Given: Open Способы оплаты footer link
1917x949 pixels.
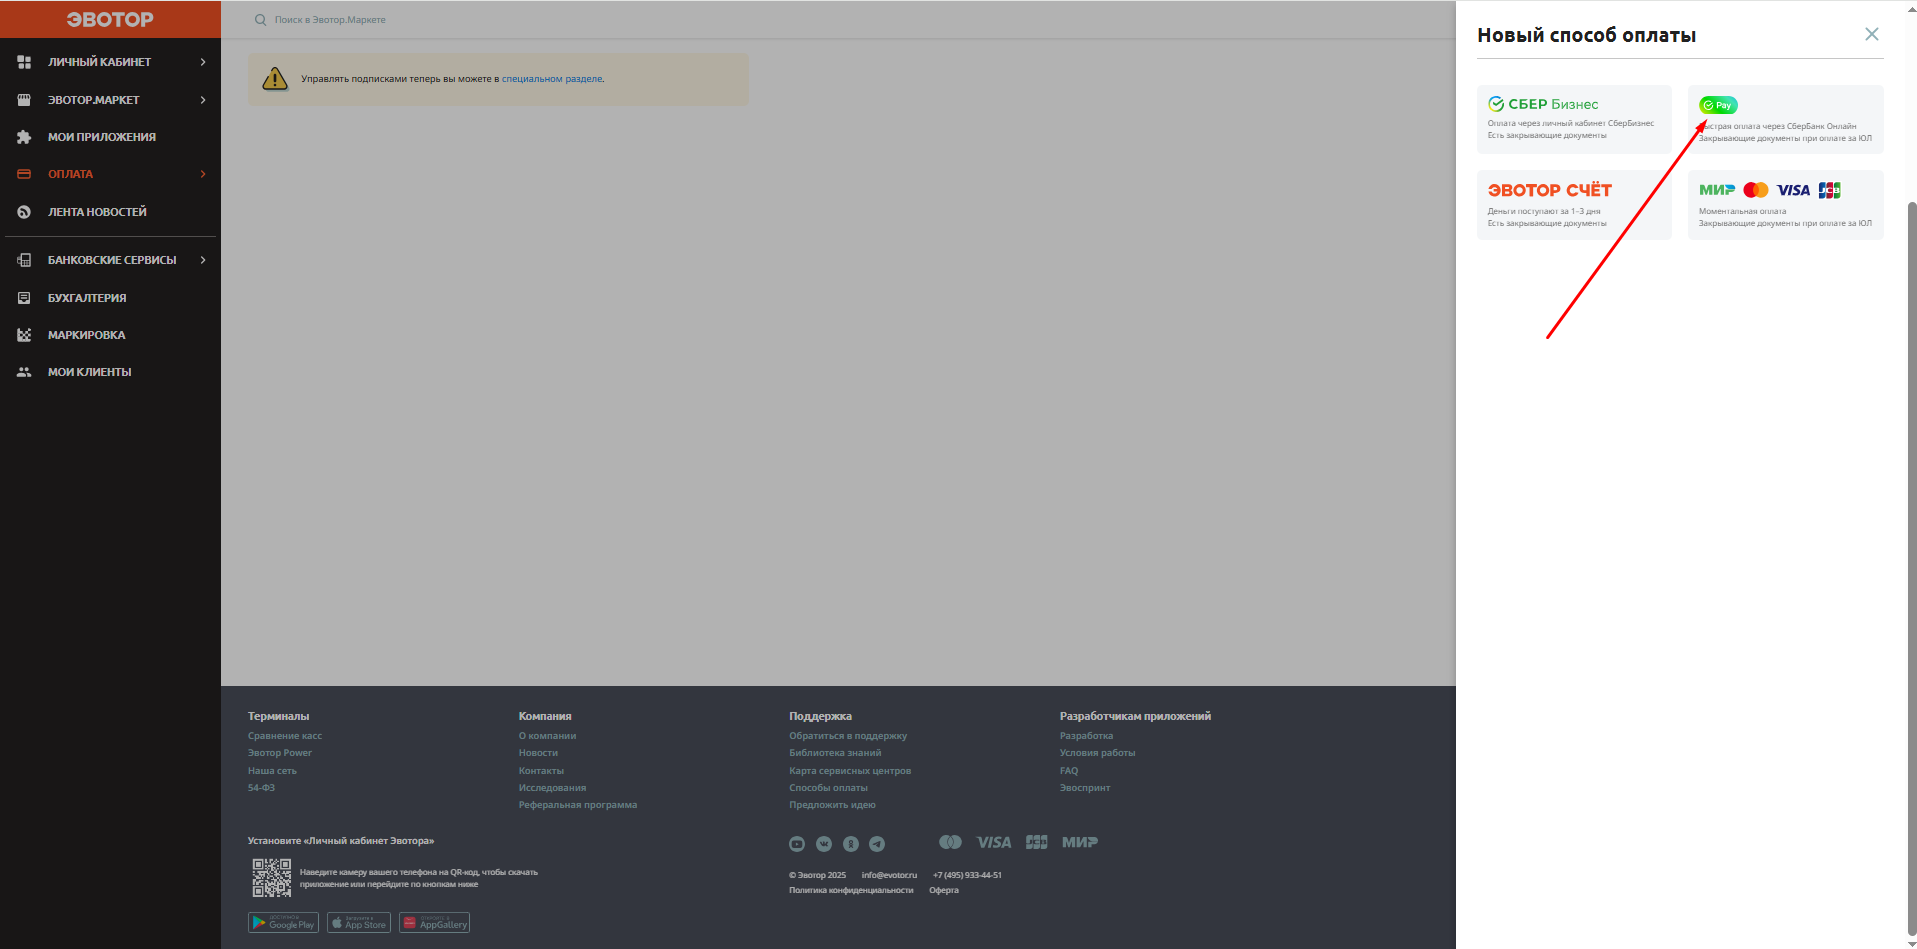Looking at the screenshot, I should pos(828,788).
